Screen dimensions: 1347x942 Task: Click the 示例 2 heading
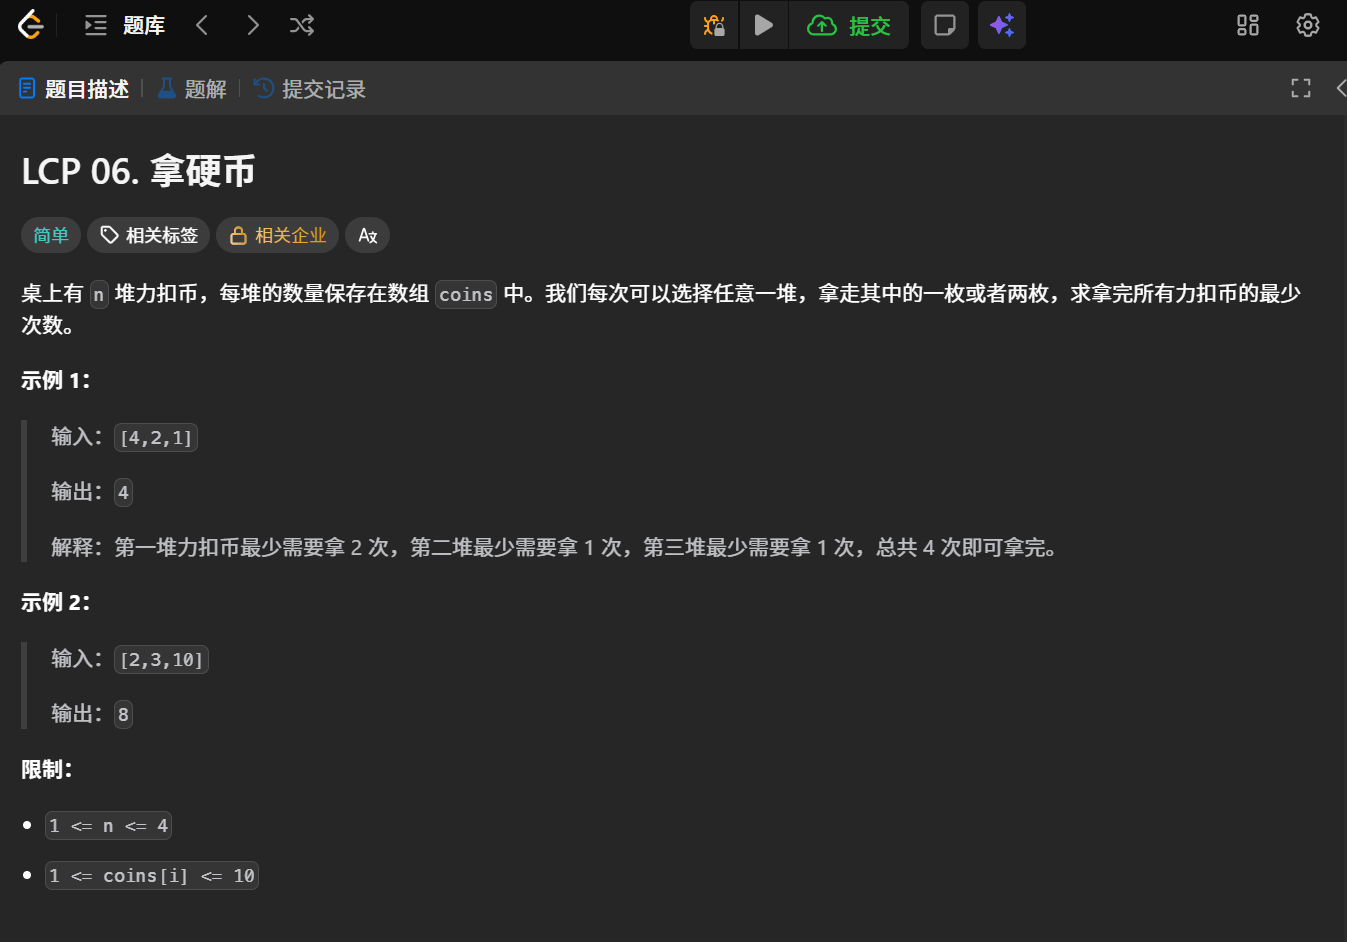point(56,602)
